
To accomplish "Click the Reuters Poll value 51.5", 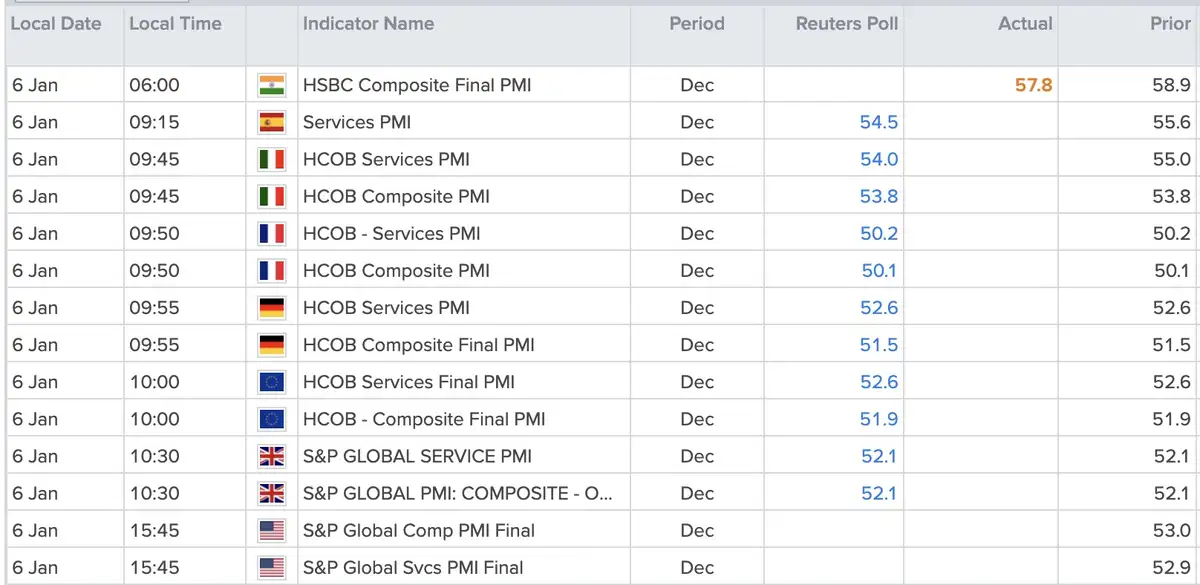I will [x=879, y=344].
